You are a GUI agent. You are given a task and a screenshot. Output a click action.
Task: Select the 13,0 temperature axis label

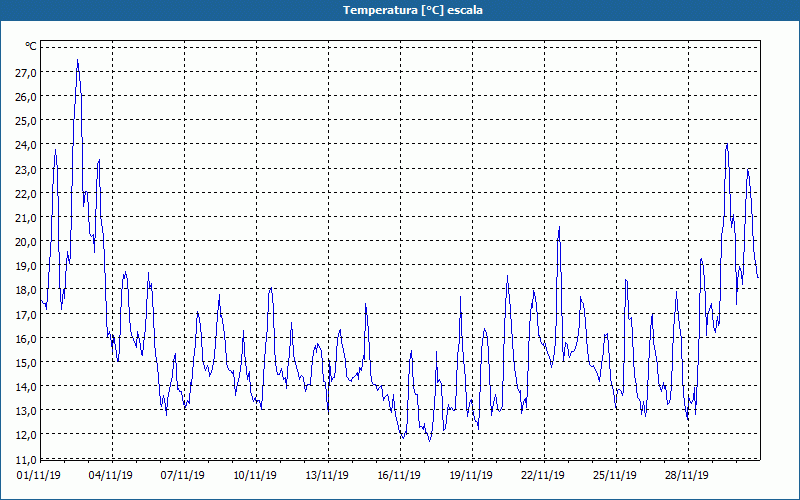(x=26, y=412)
